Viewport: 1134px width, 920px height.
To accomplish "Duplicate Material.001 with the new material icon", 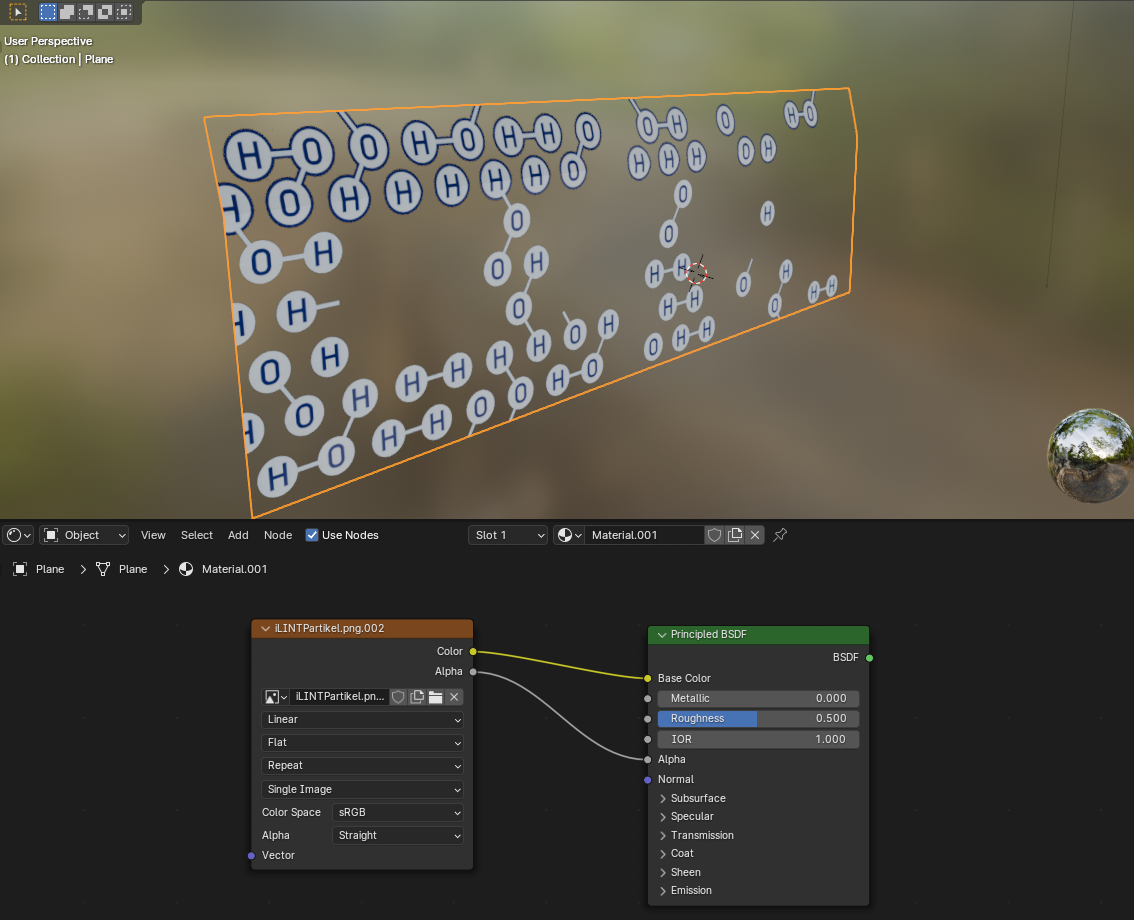I will [735, 535].
